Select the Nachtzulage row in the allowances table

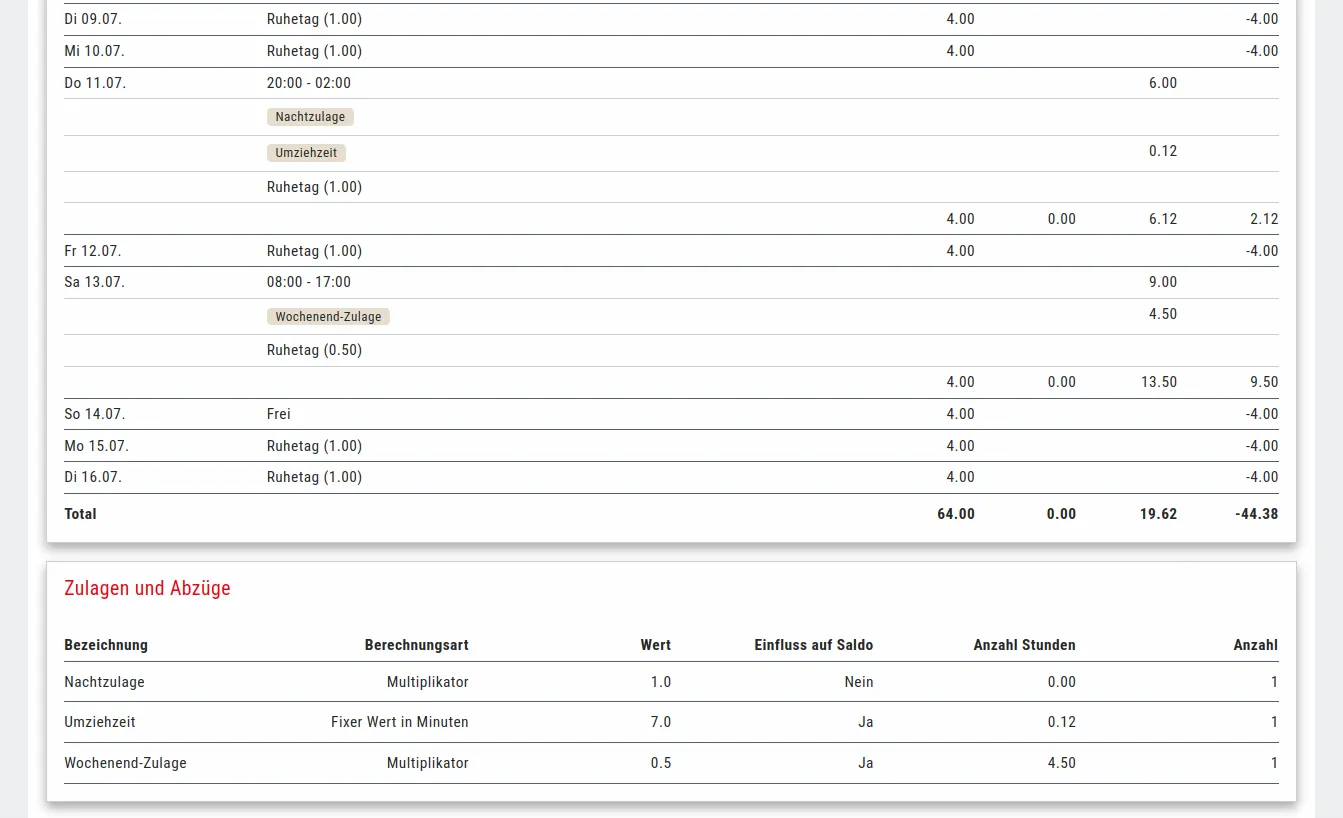coord(105,682)
